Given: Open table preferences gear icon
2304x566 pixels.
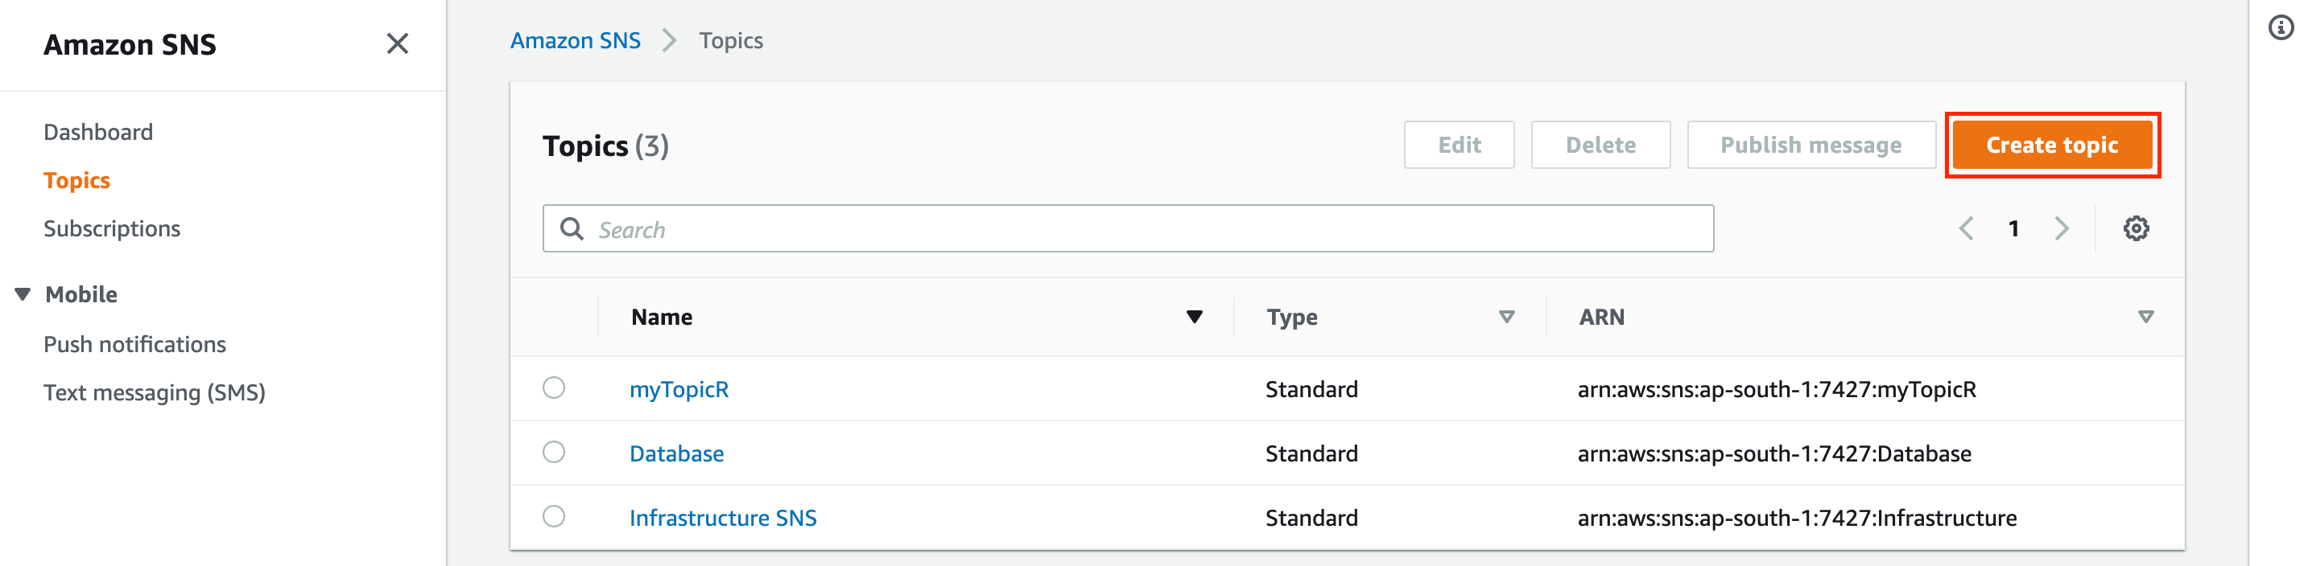Looking at the screenshot, I should point(2136,228).
